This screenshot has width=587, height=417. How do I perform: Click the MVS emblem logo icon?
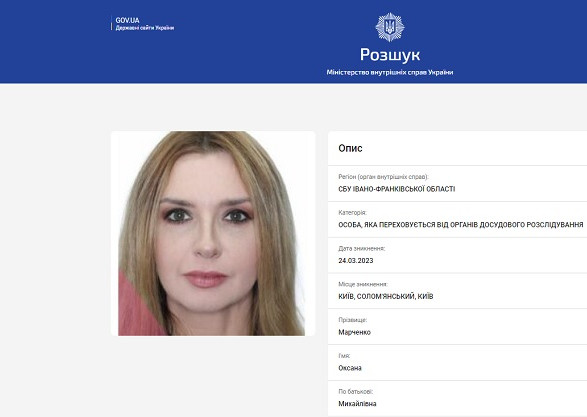coord(390,27)
